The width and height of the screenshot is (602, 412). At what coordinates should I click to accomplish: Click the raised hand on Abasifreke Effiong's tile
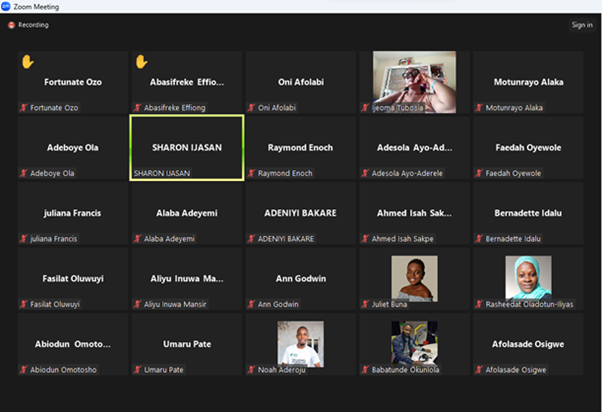click(x=141, y=62)
